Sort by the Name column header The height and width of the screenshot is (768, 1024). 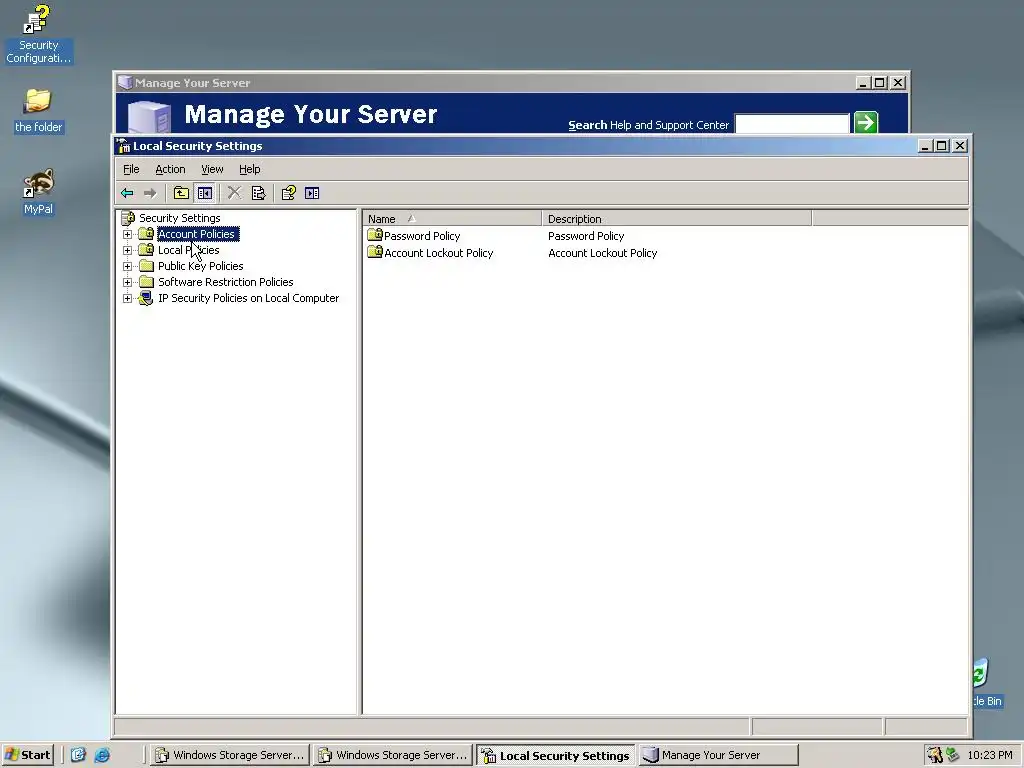pos(452,219)
